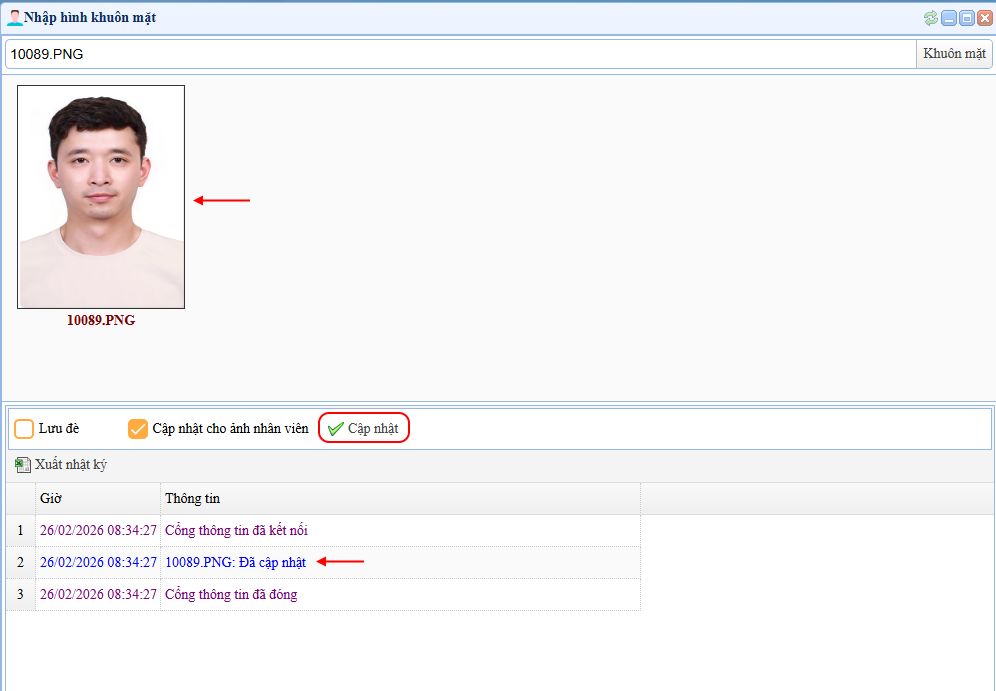
Task: Click the user icon beside the window title
Action: pos(14,17)
